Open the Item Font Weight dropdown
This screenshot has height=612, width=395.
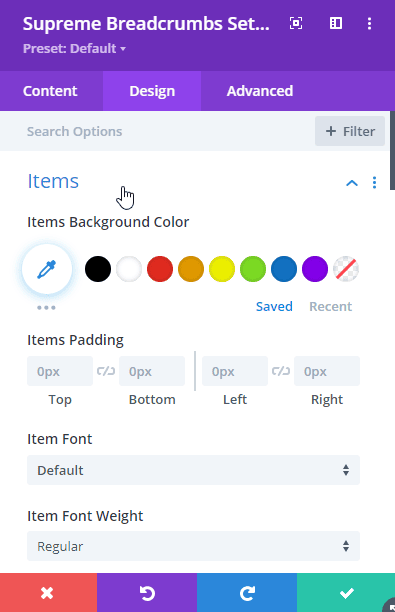193,546
